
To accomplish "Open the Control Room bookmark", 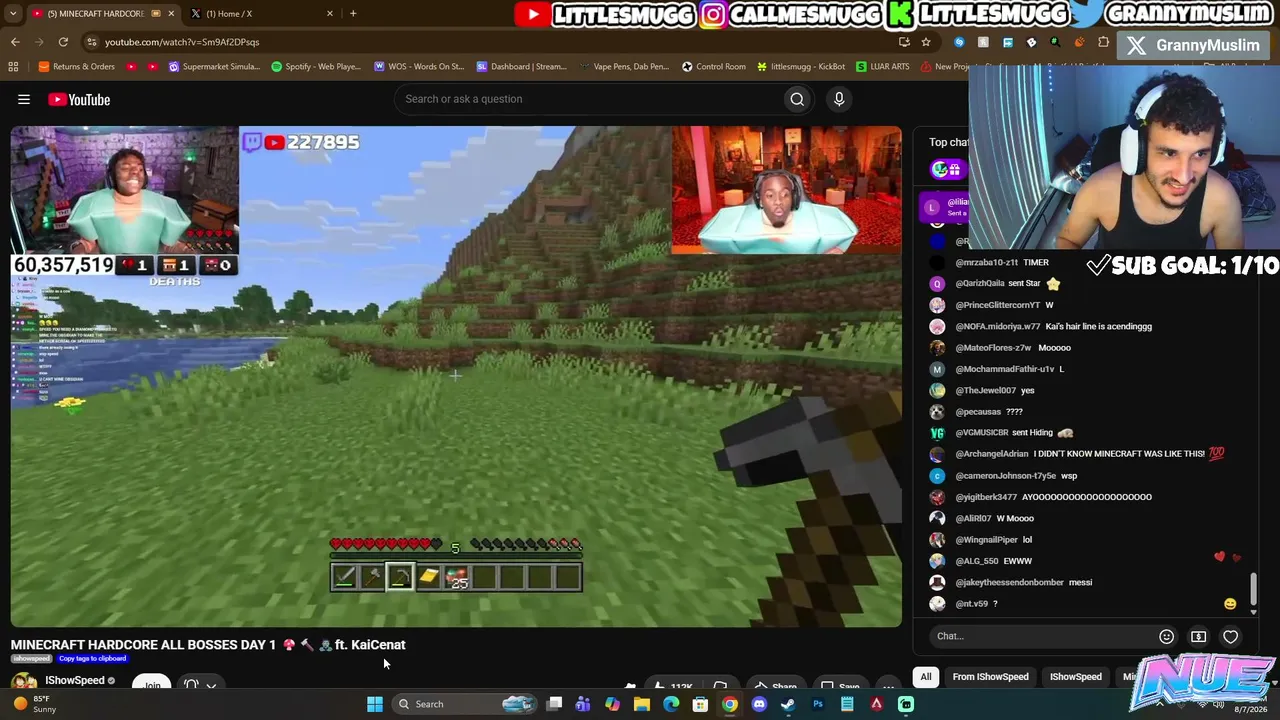I will point(714,67).
